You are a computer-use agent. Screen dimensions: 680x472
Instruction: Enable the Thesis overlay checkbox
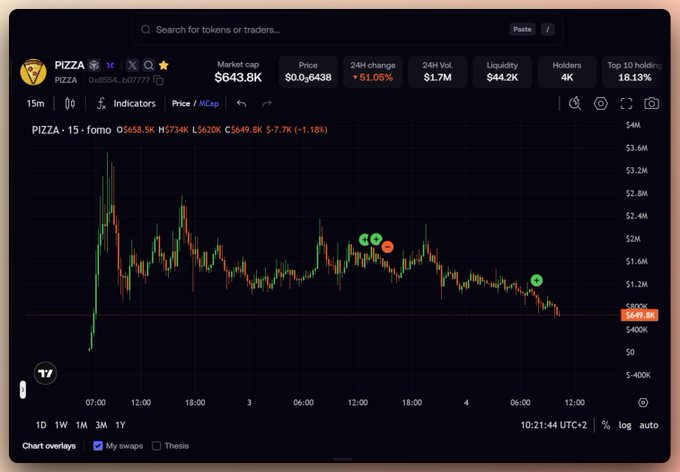(157, 446)
